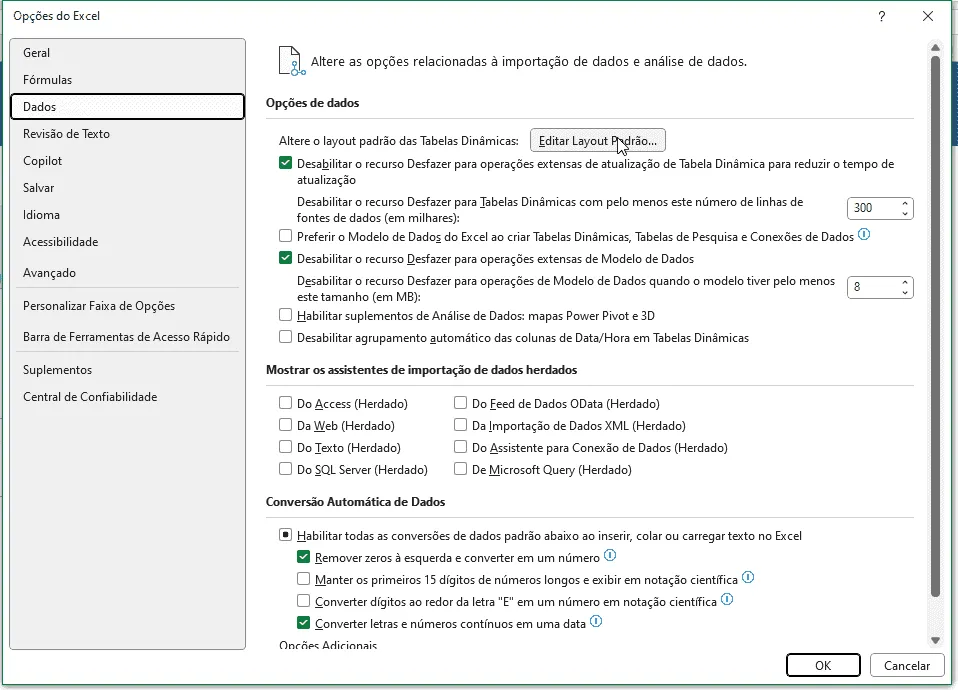Check Do Access (Herdado)

[285, 403]
